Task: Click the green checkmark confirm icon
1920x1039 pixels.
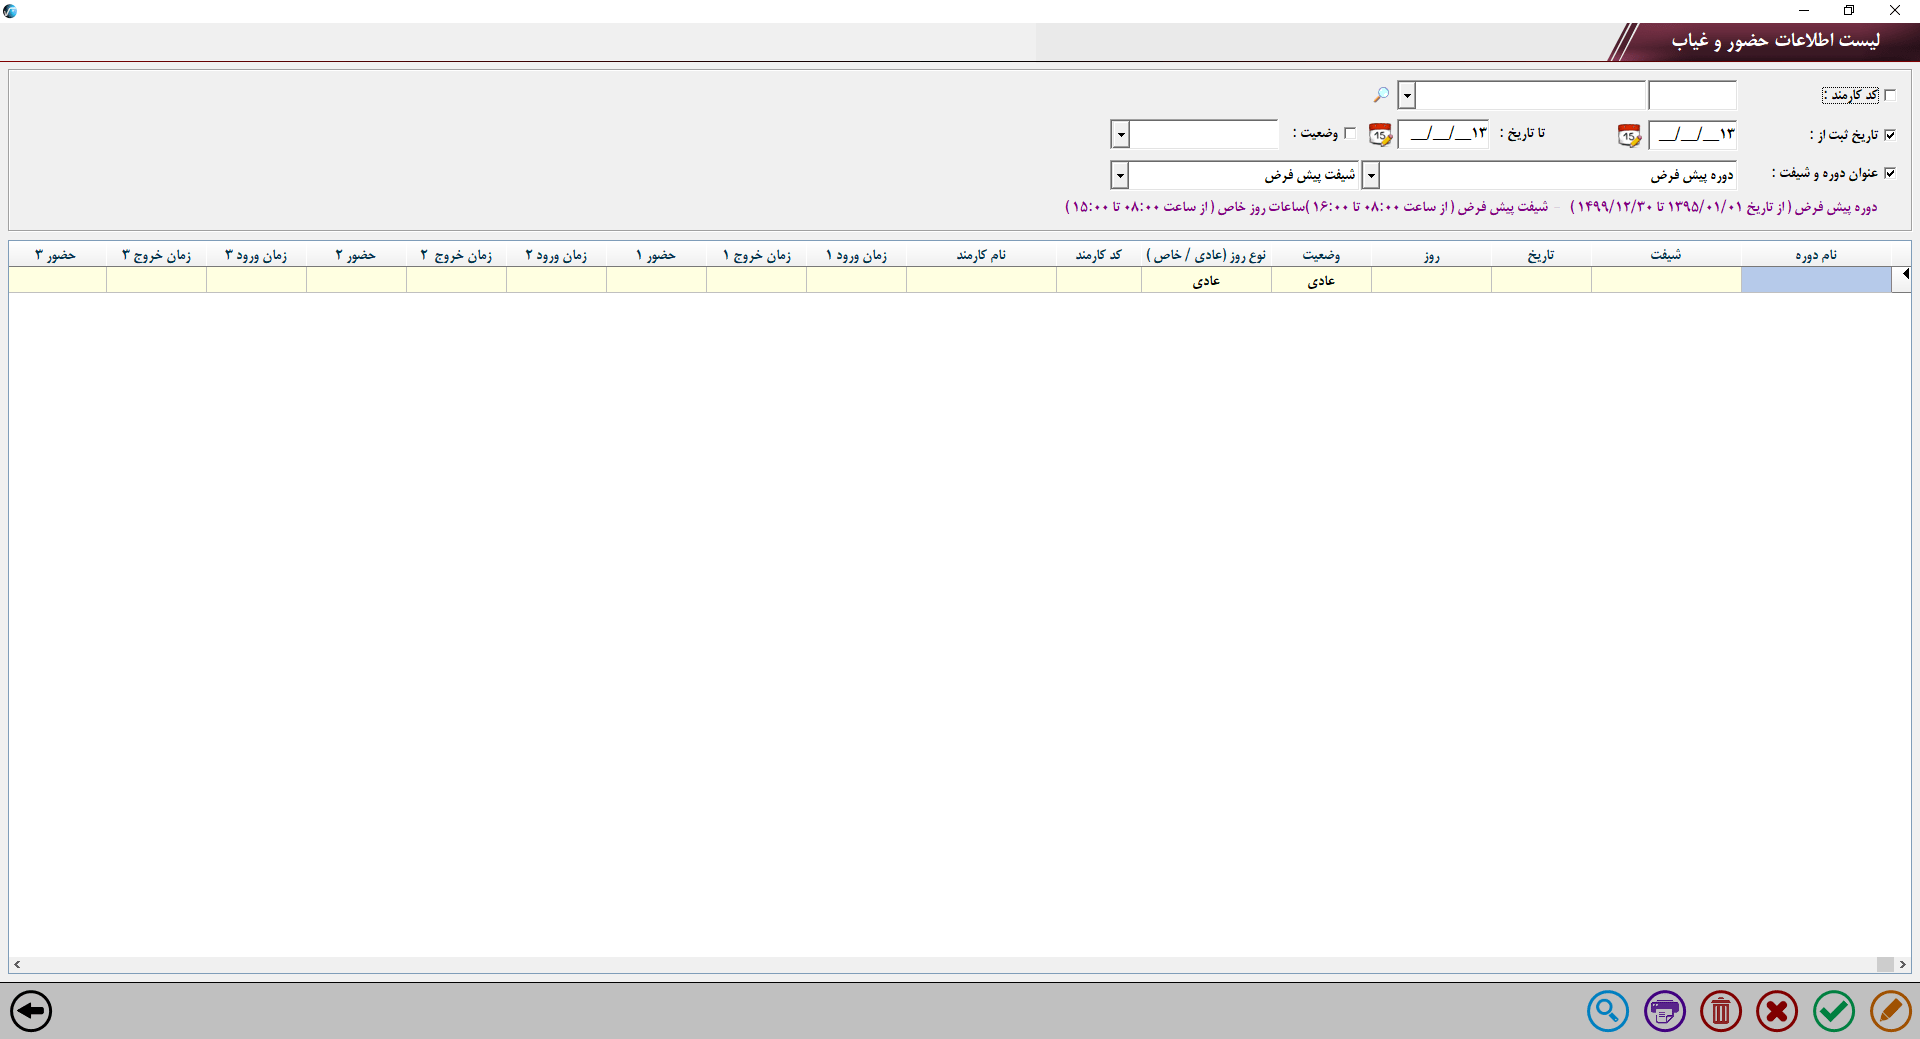Action: point(1833,1011)
